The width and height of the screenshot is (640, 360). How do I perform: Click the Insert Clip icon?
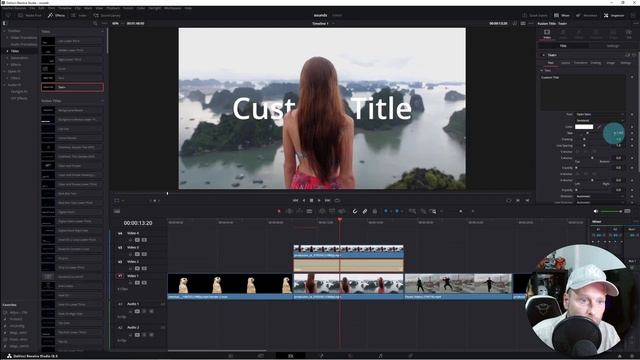click(x=322, y=211)
